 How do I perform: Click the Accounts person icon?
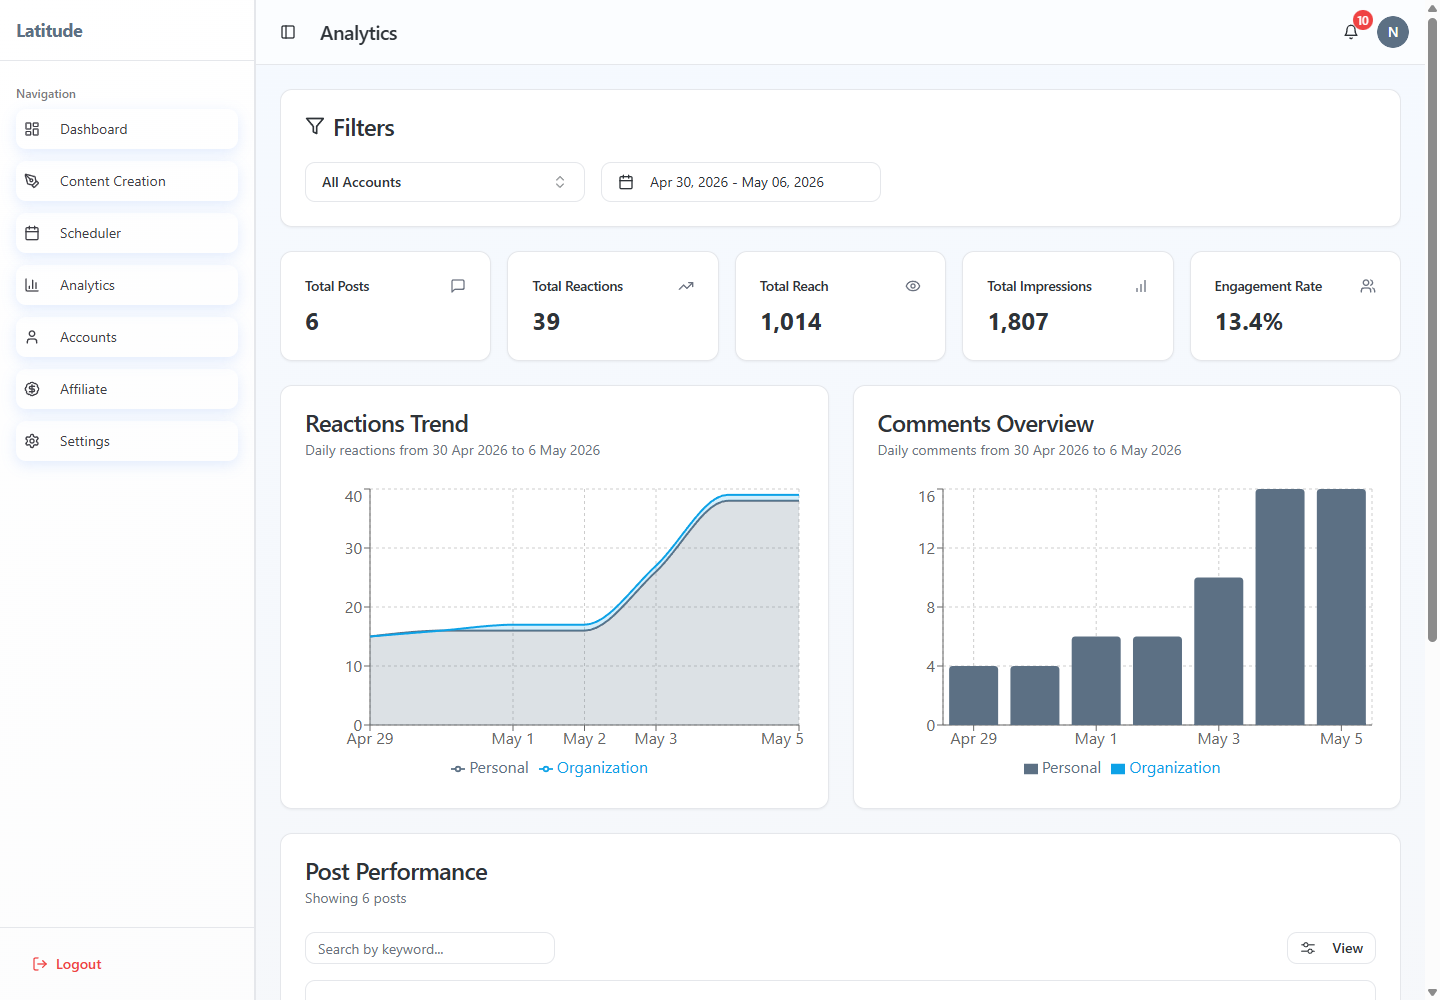pyautogui.click(x=32, y=337)
